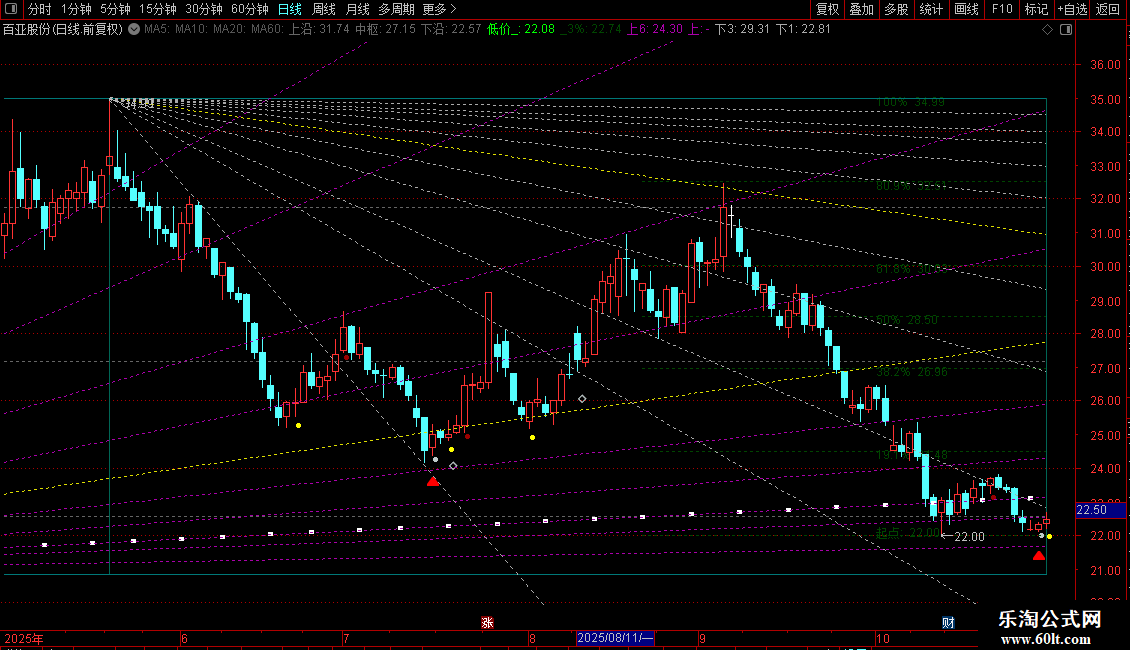
Task: Expand the 更多 more periods menu
Action: (440, 9)
